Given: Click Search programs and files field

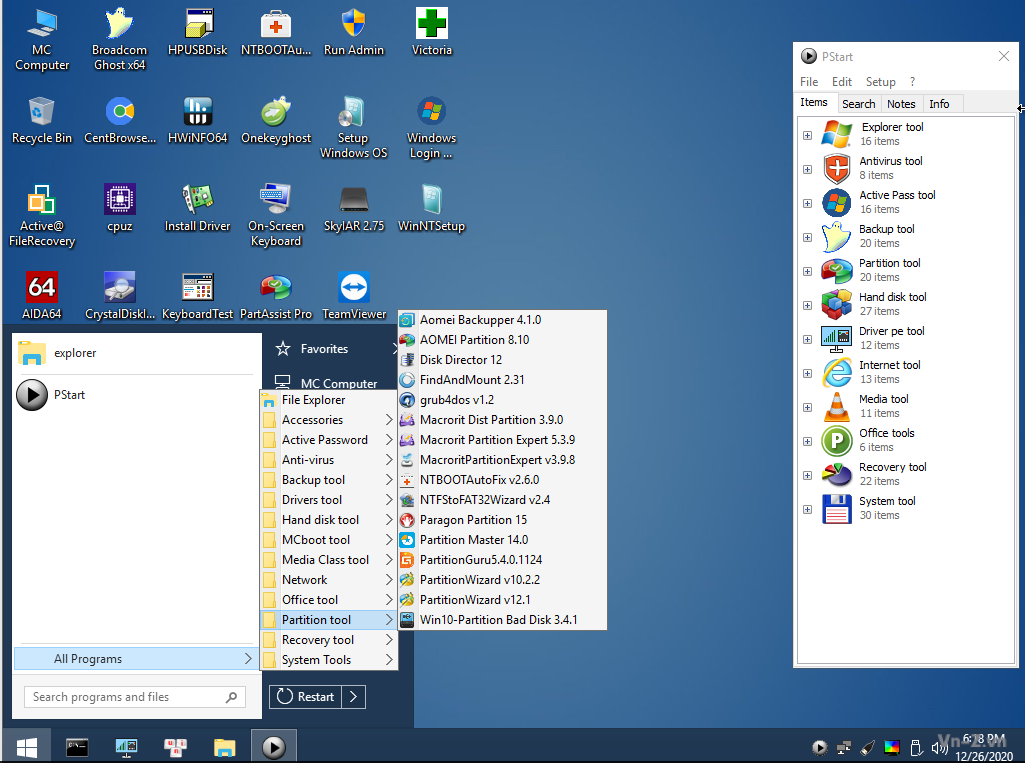Looking at the screenshot, I should click(135, 697).
